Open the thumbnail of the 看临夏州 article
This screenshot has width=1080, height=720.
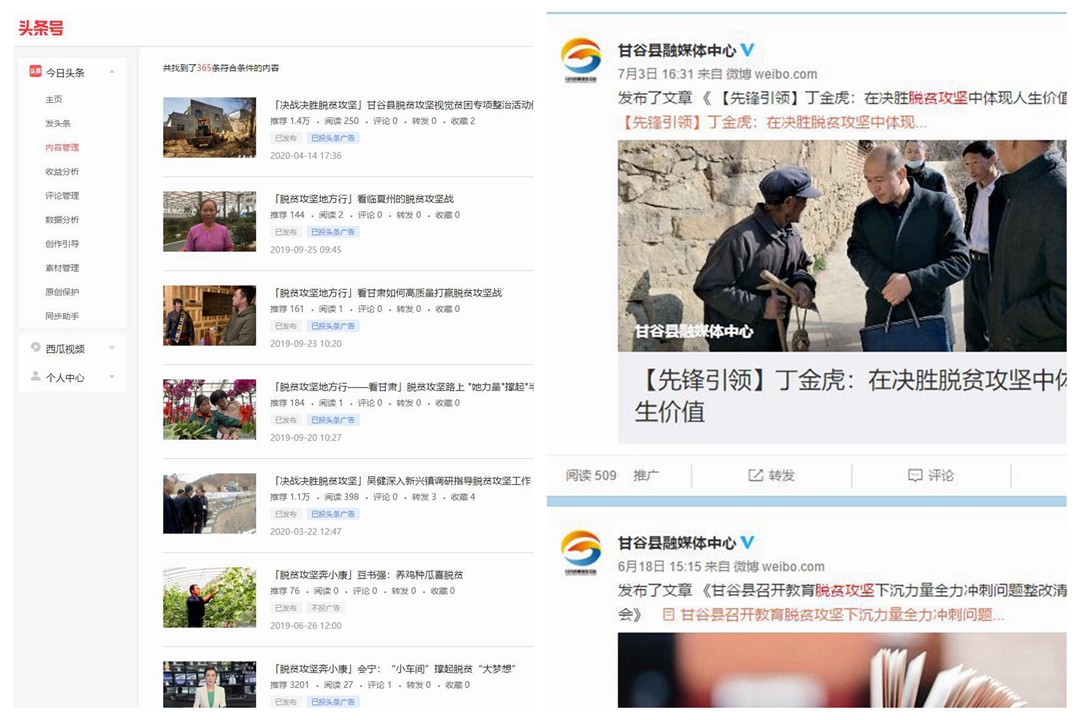click(x=209, y=221)
